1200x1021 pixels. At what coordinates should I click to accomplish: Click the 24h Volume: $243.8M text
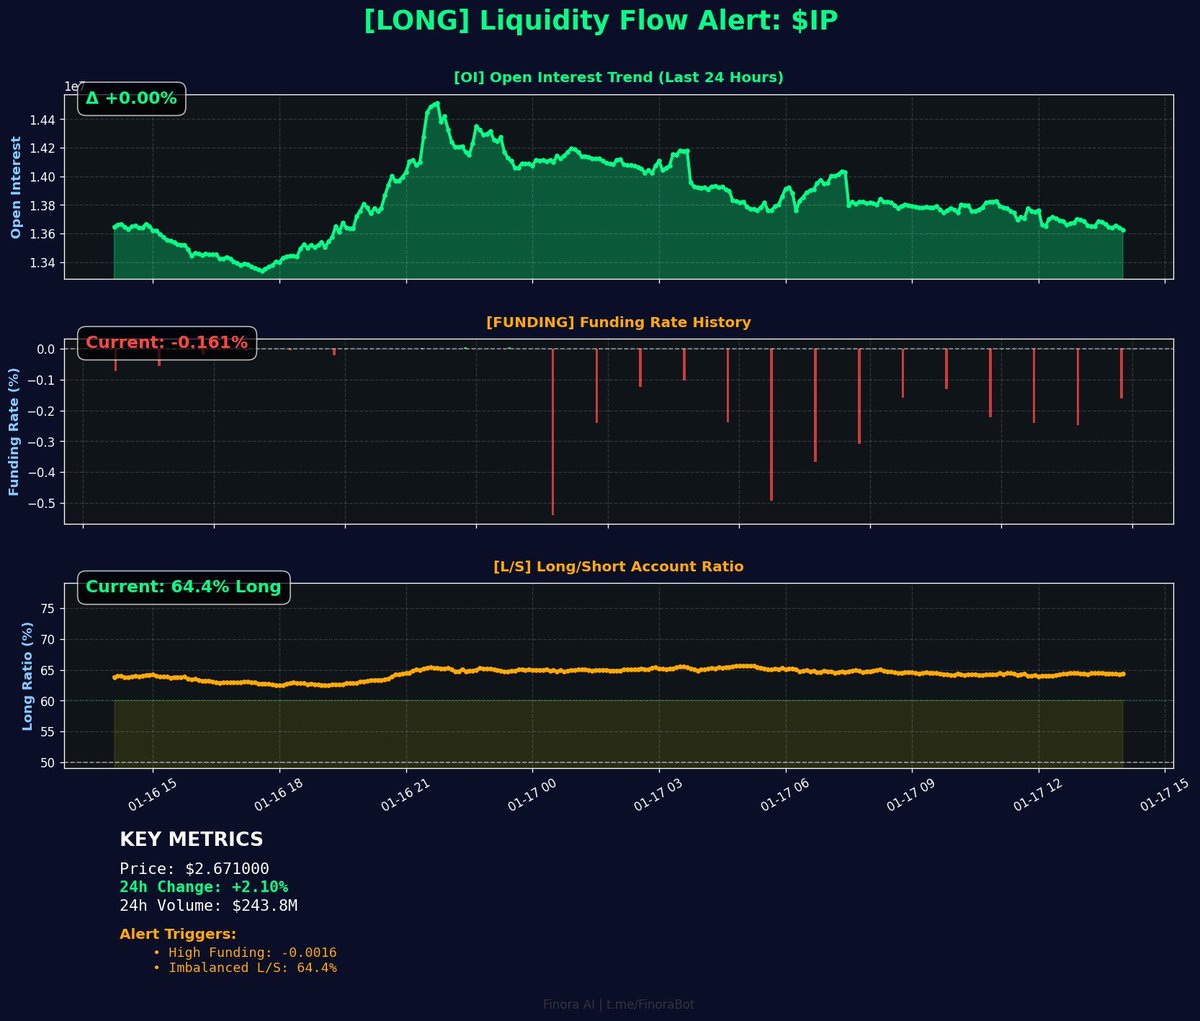[208, 906]
